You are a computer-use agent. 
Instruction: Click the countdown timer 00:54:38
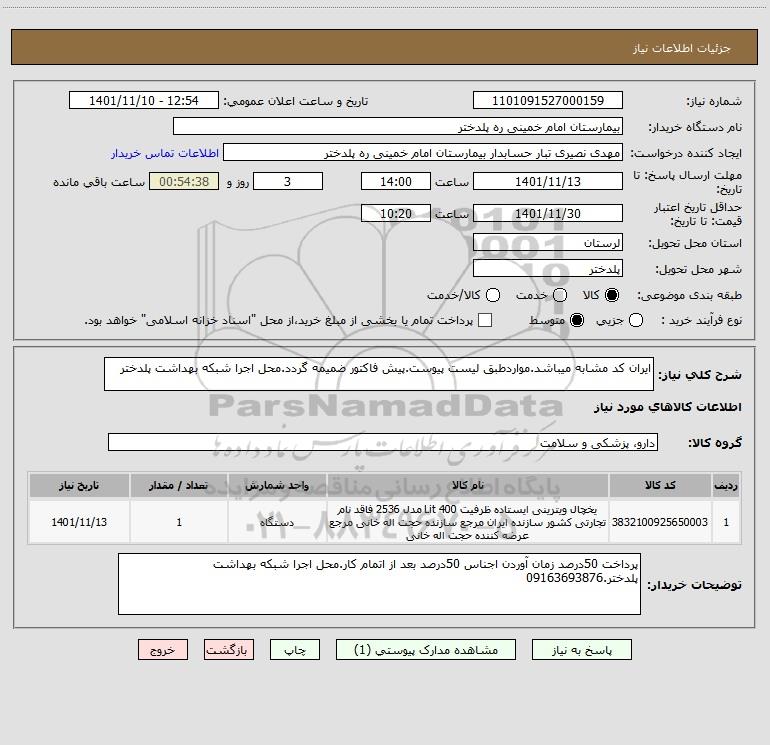184,181
